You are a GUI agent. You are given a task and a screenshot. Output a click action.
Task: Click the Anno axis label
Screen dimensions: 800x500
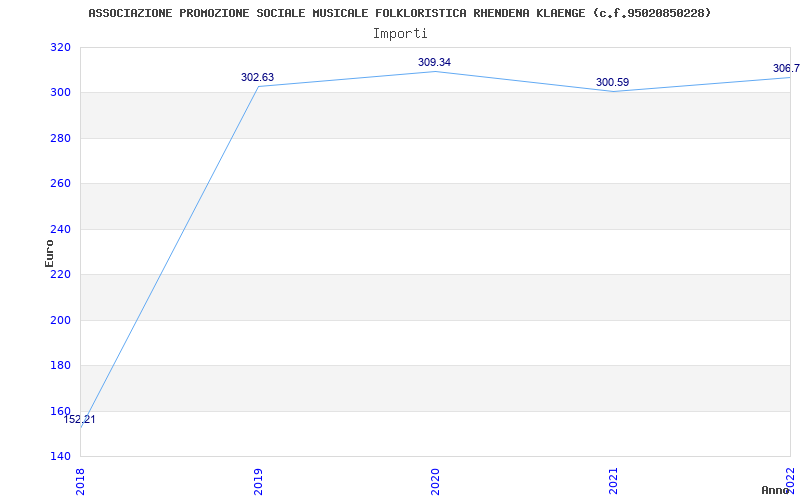pos(776,490)
